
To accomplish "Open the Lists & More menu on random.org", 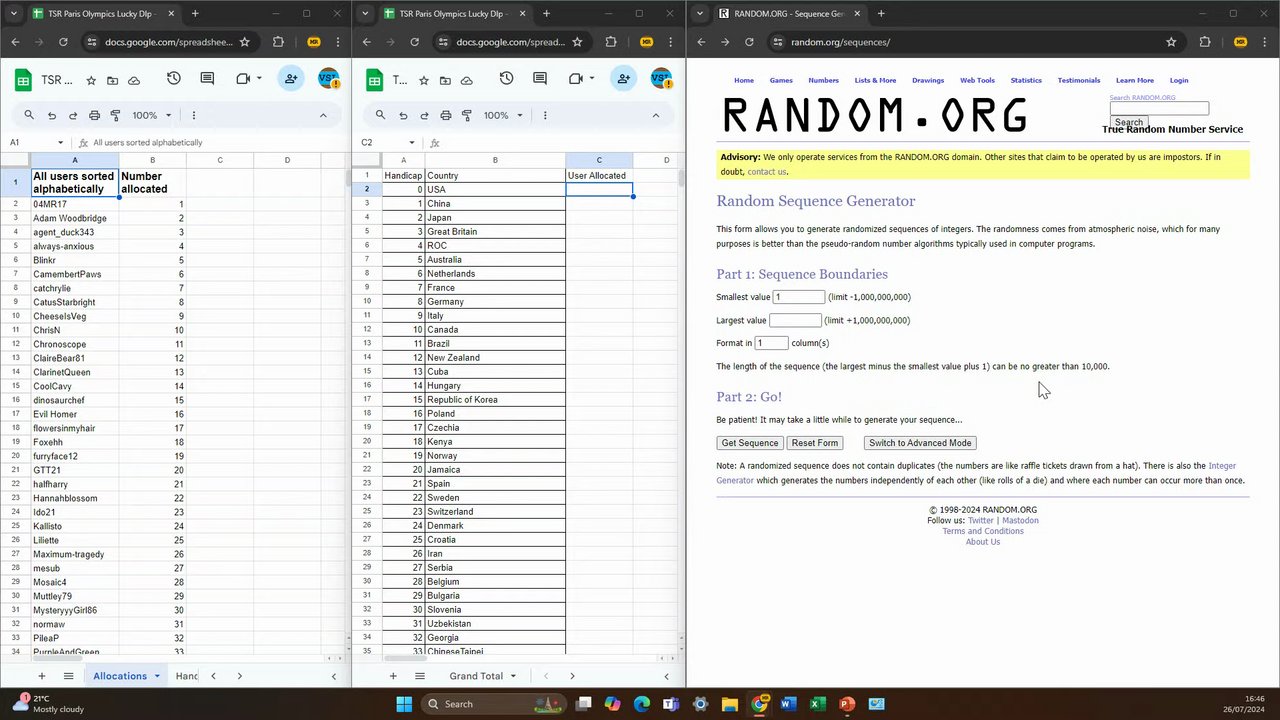I will (875, 80).
